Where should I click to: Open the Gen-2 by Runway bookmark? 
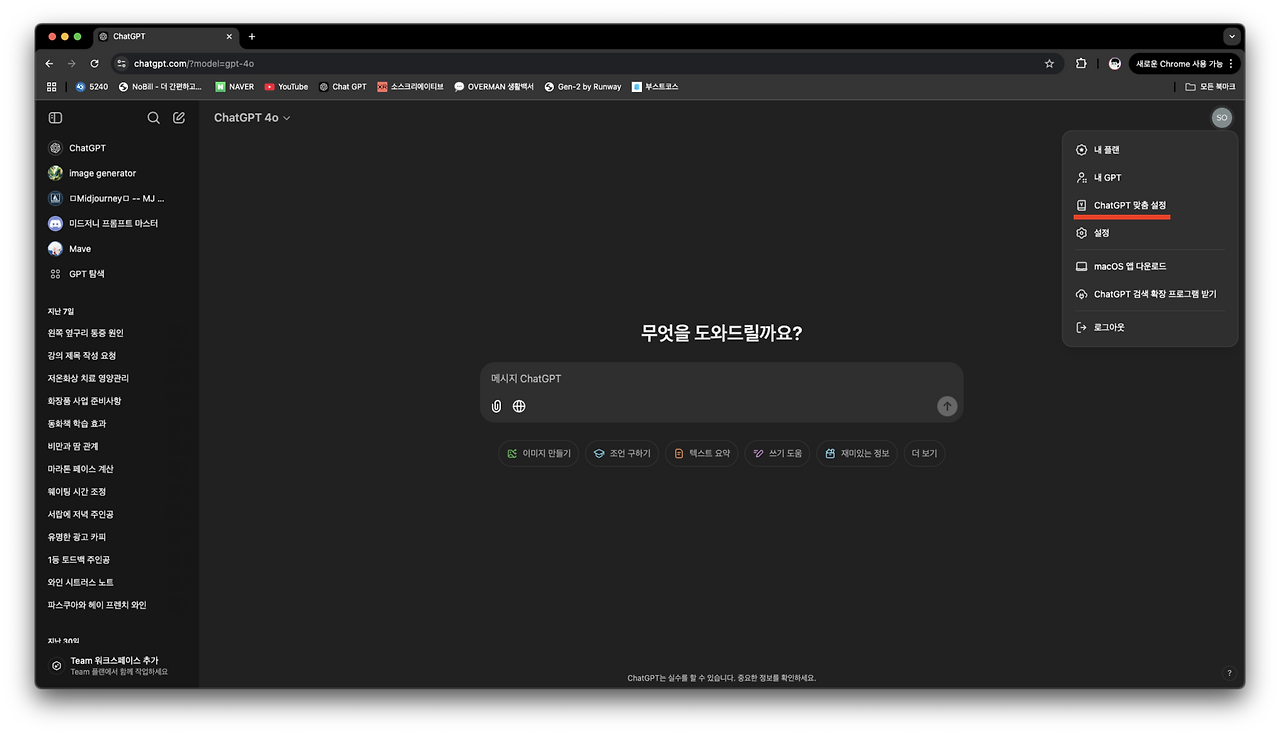[x=583, y=87]
